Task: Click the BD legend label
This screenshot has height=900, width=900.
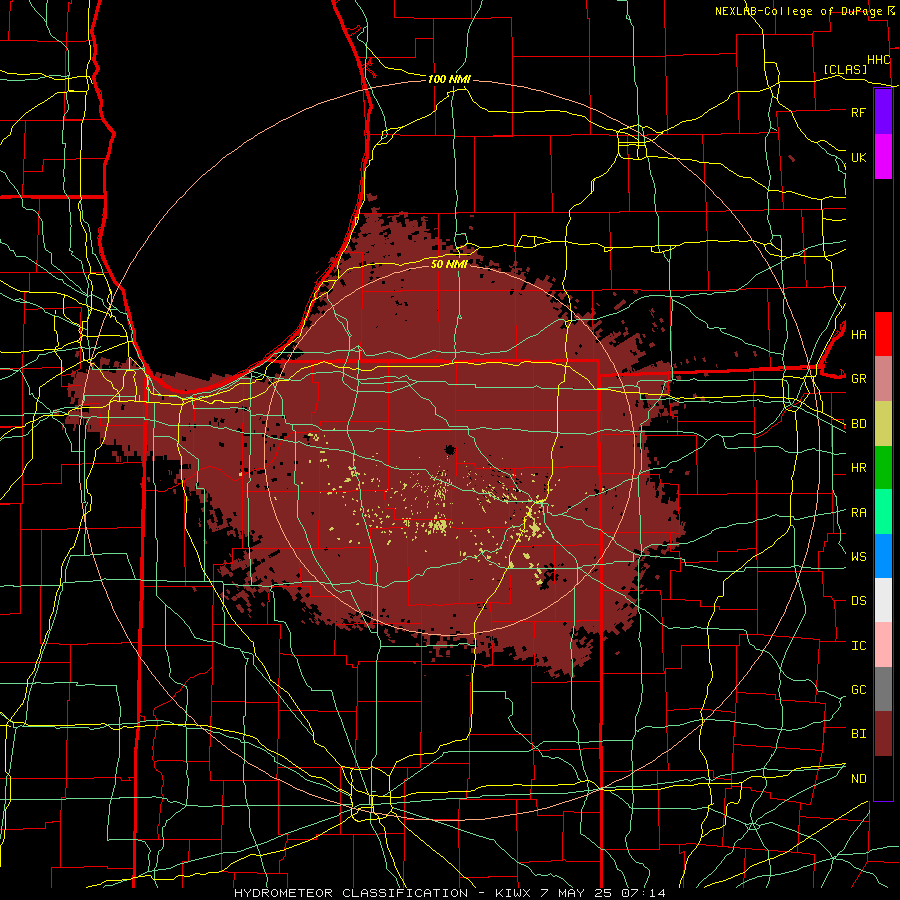Action: pyautogui.click(x=858, y=424)
